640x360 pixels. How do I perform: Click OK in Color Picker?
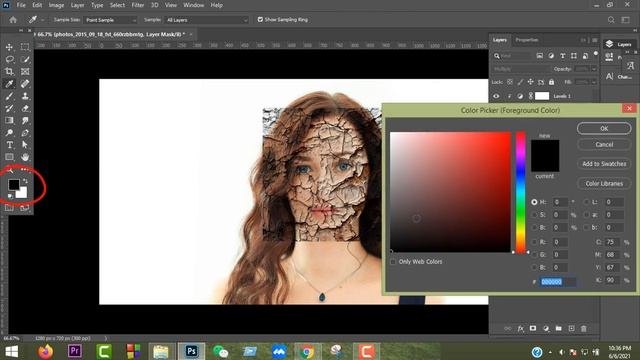[x=604, y=128]
